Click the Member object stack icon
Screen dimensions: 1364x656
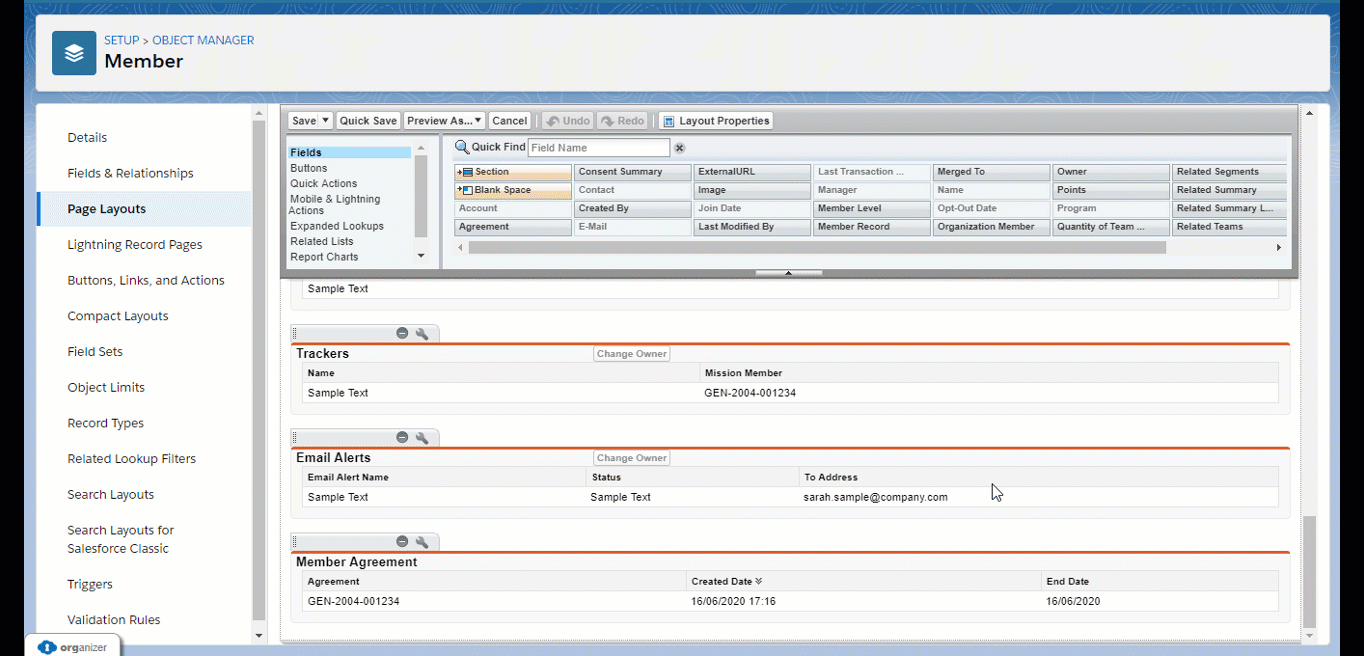coord(74,53)
